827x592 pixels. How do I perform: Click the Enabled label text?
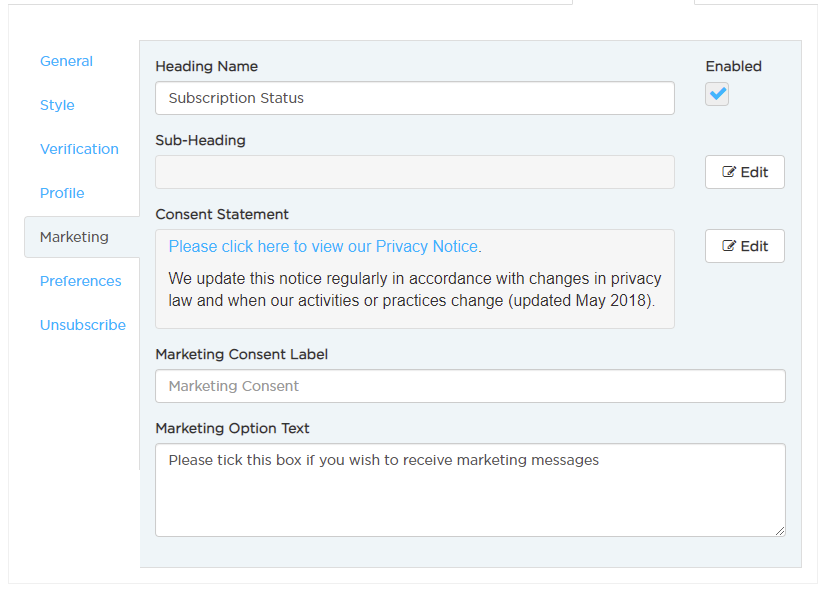click(734, 66)
